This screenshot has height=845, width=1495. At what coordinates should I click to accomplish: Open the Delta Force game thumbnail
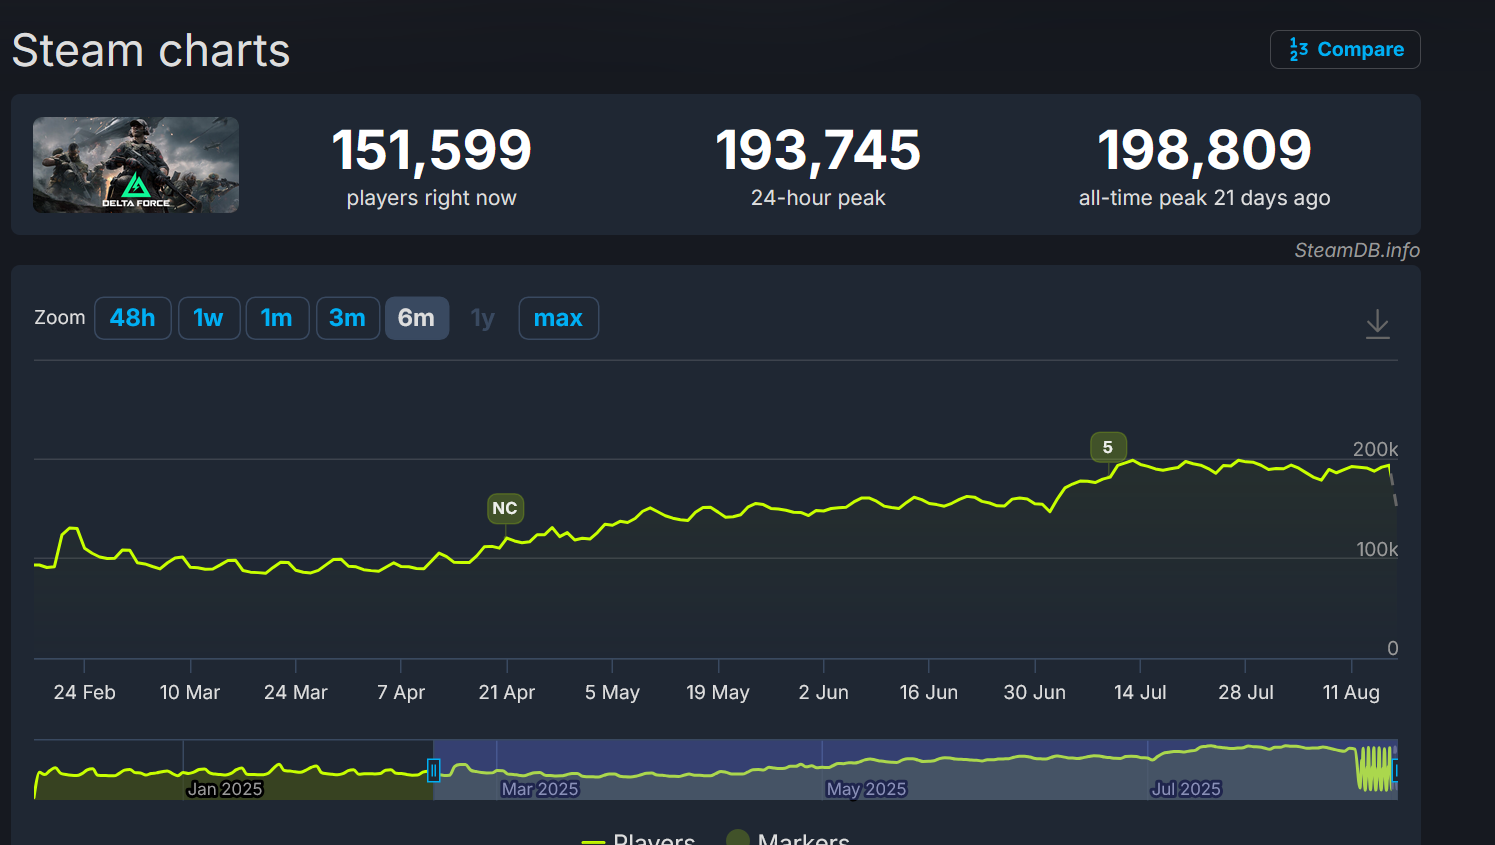pyautogui.click(x=136, y=165)
